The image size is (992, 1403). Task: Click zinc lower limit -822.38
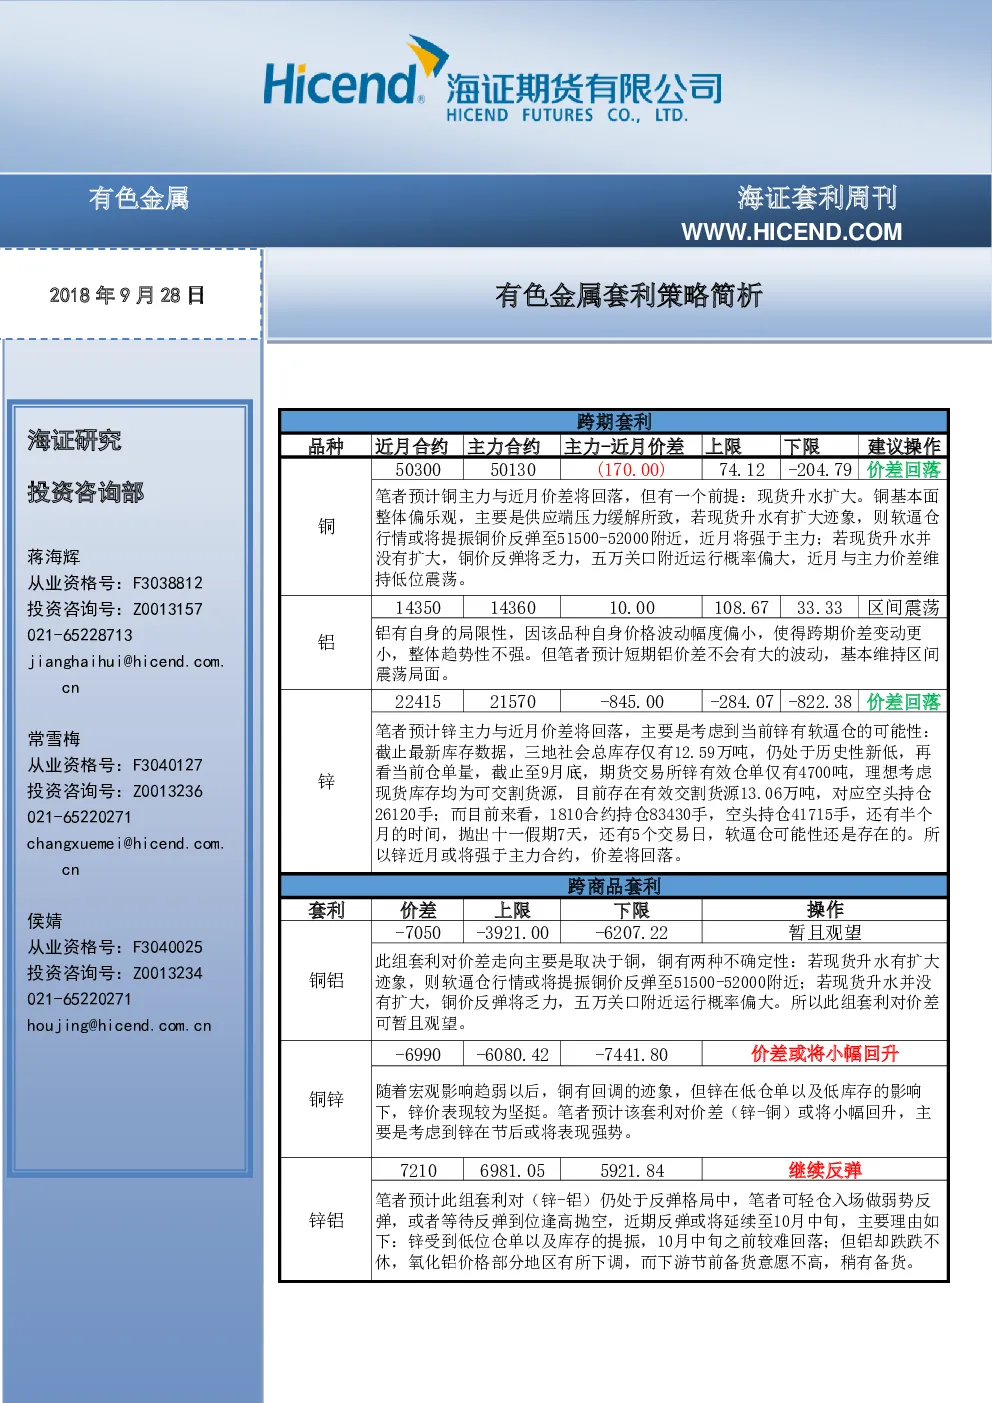click(x=820, y=702)
